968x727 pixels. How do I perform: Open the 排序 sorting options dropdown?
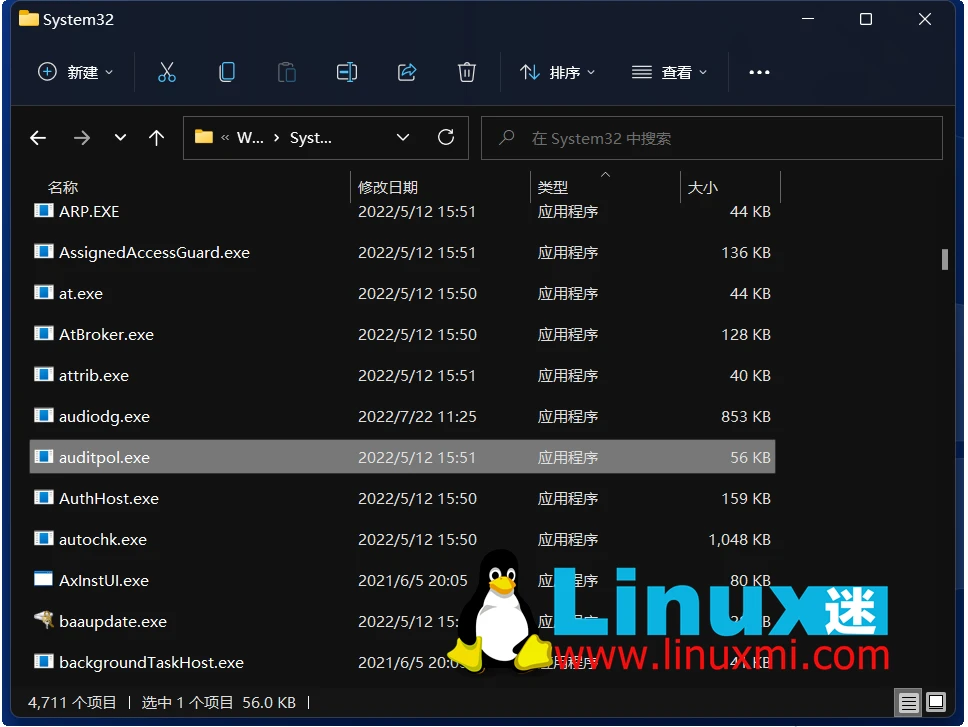[558, 72]
